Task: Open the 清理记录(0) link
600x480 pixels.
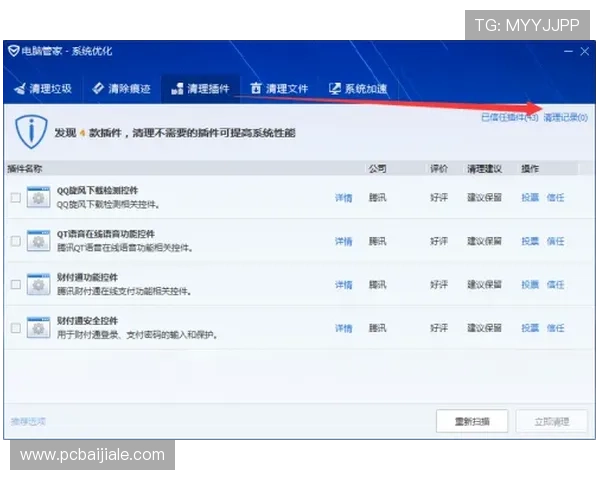Action: (566, 117)
